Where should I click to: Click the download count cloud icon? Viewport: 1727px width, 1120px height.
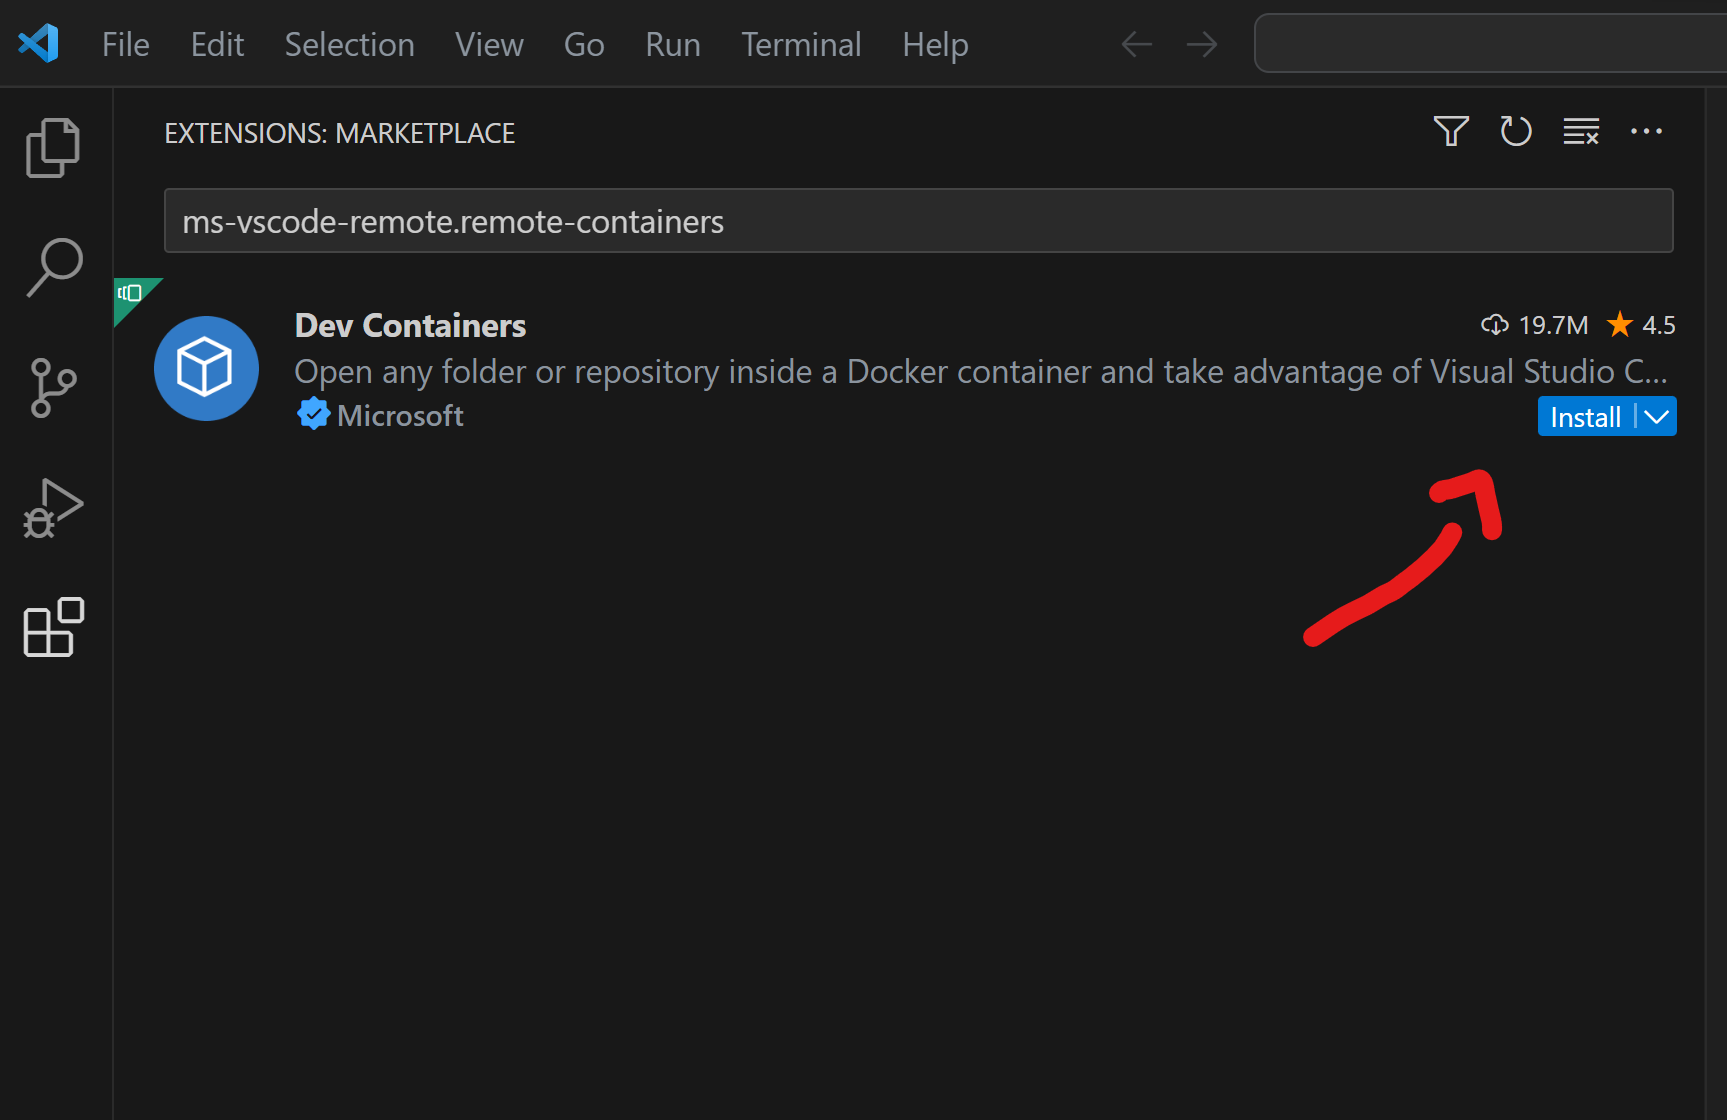click(x=1494, y=325)
